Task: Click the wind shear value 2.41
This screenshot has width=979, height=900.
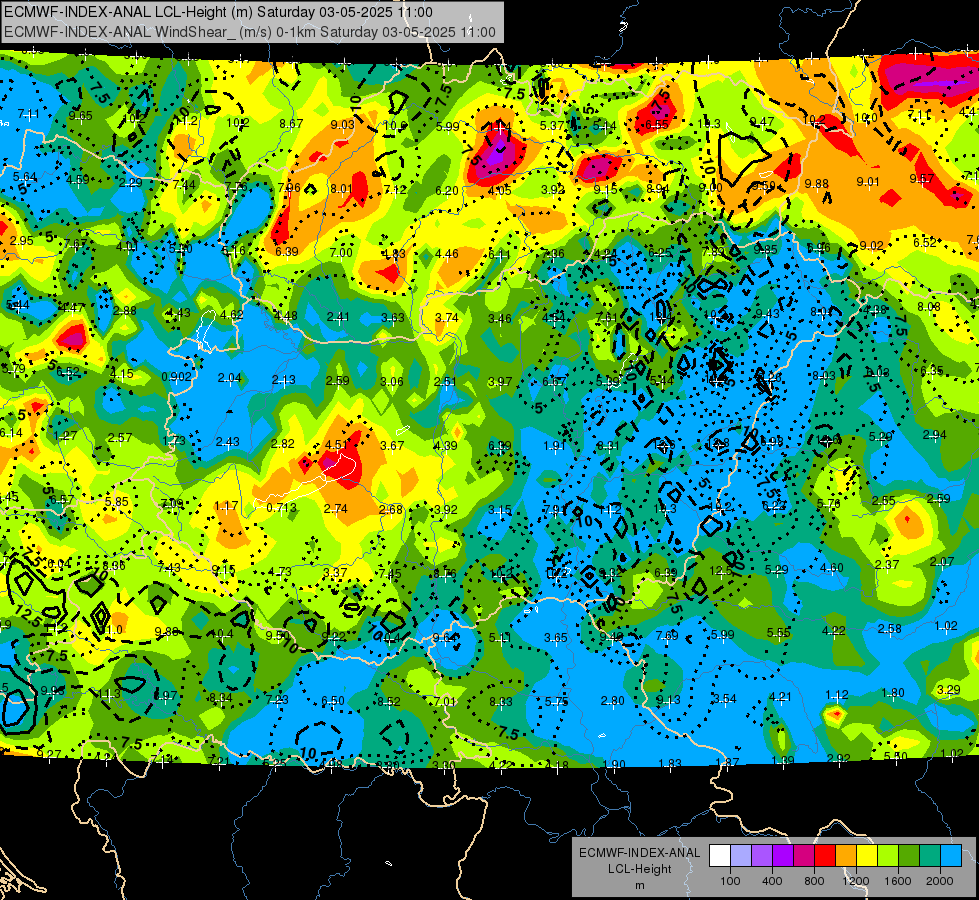Action: (x=338, y=317)
